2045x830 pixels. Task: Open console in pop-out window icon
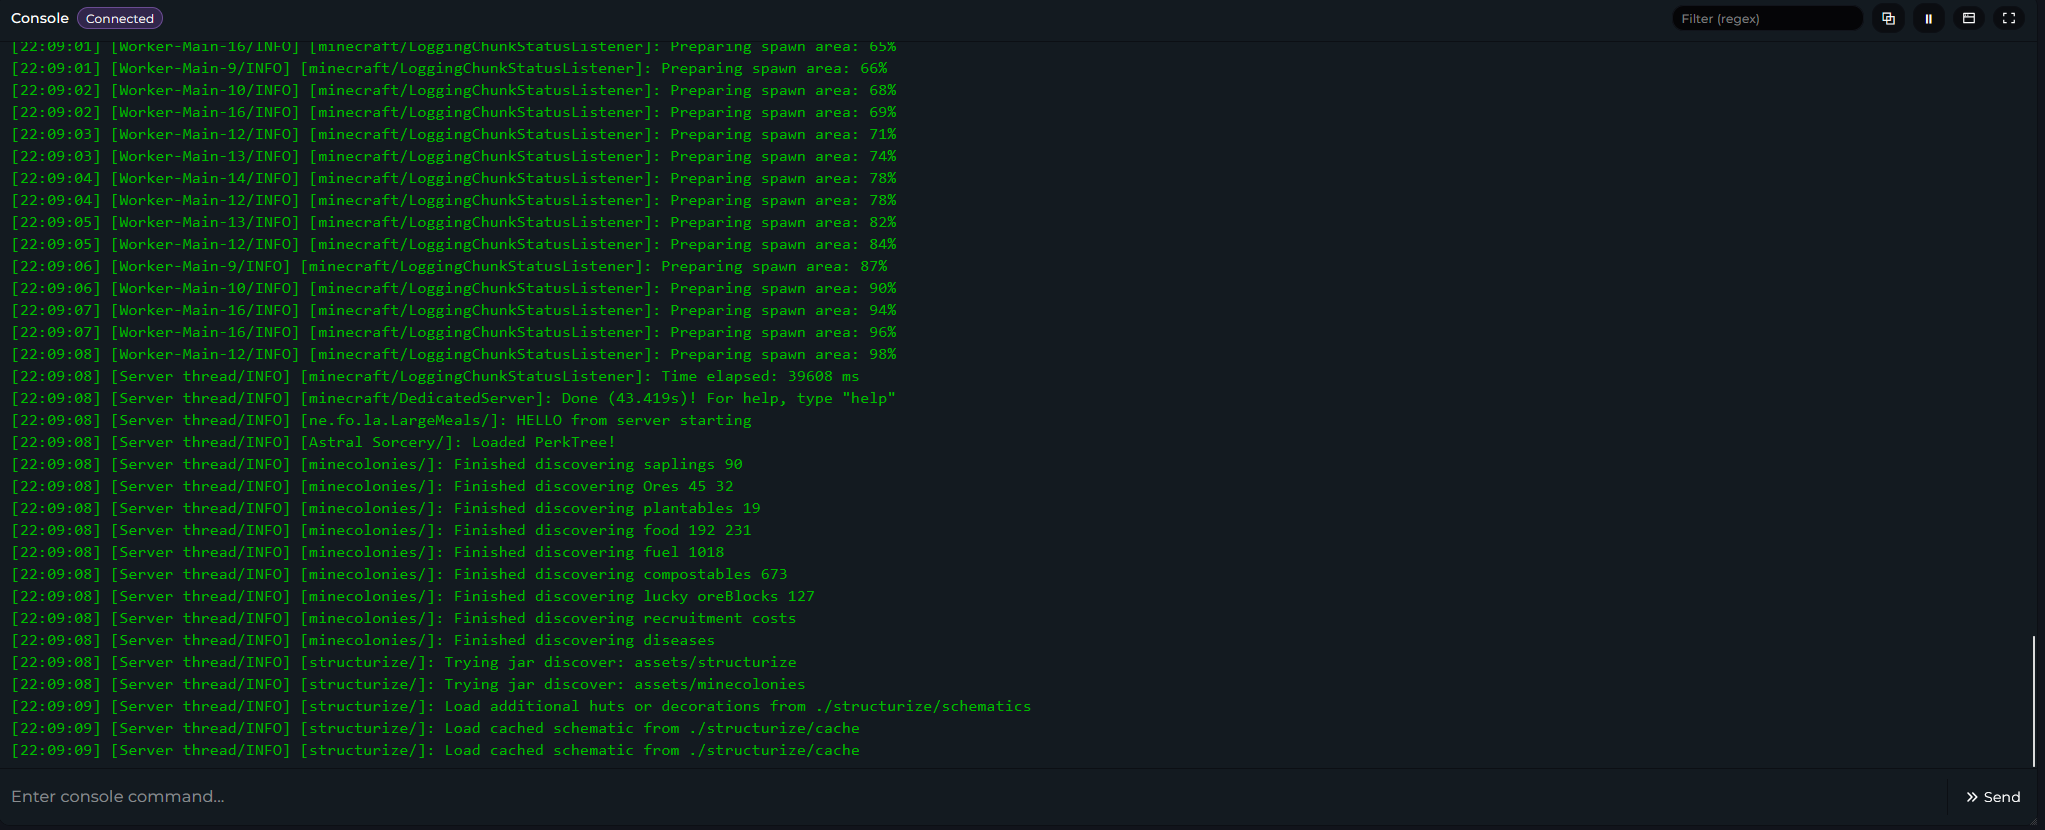pos(1968,18)
